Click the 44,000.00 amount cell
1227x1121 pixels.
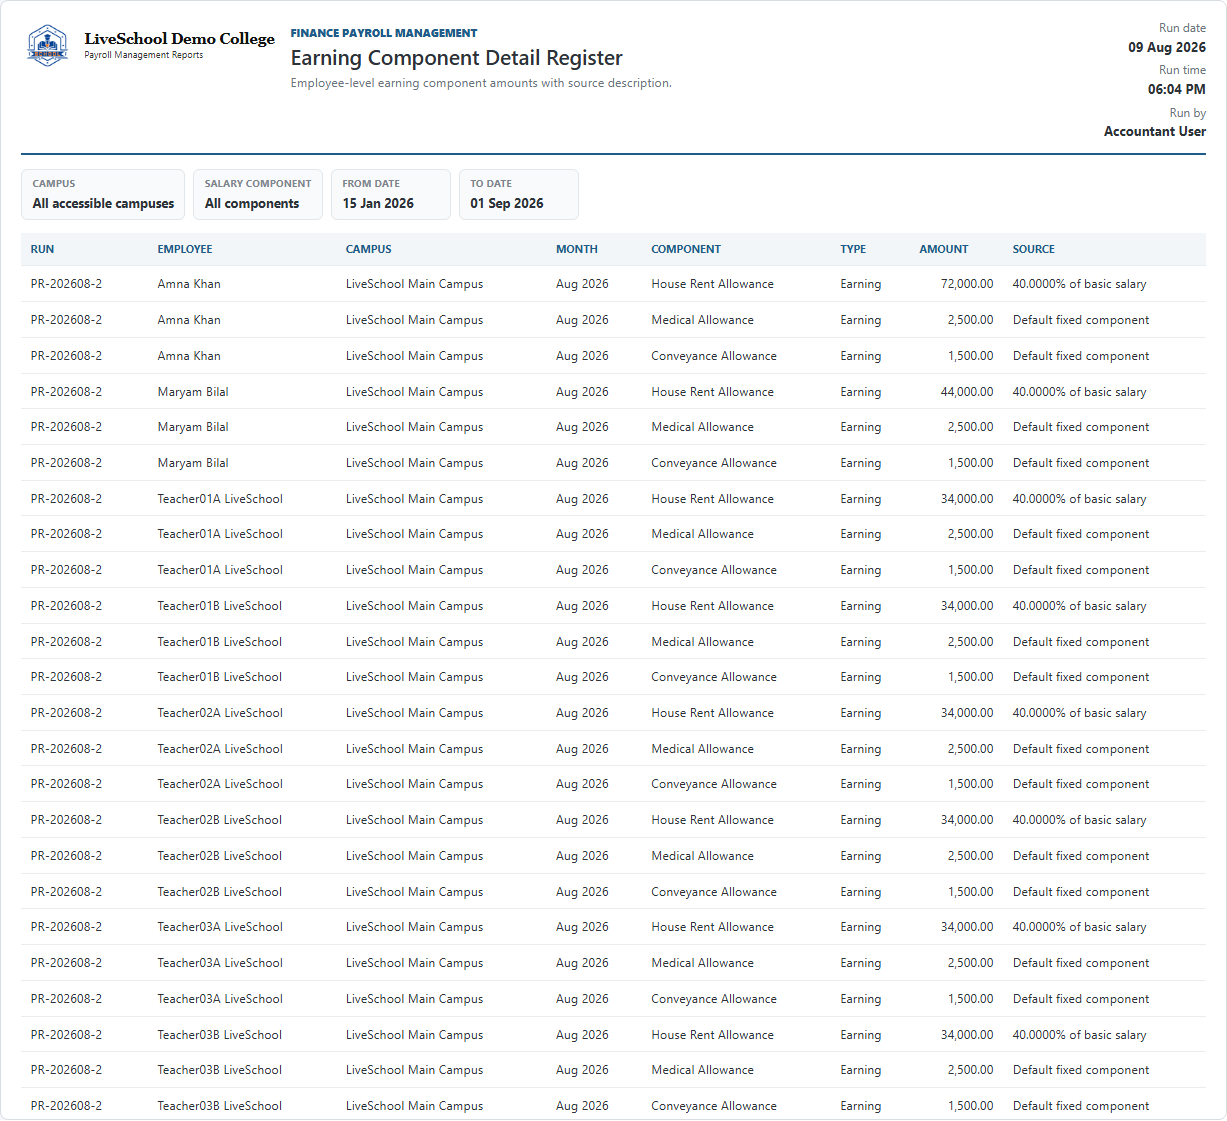[x=967, y=392]
